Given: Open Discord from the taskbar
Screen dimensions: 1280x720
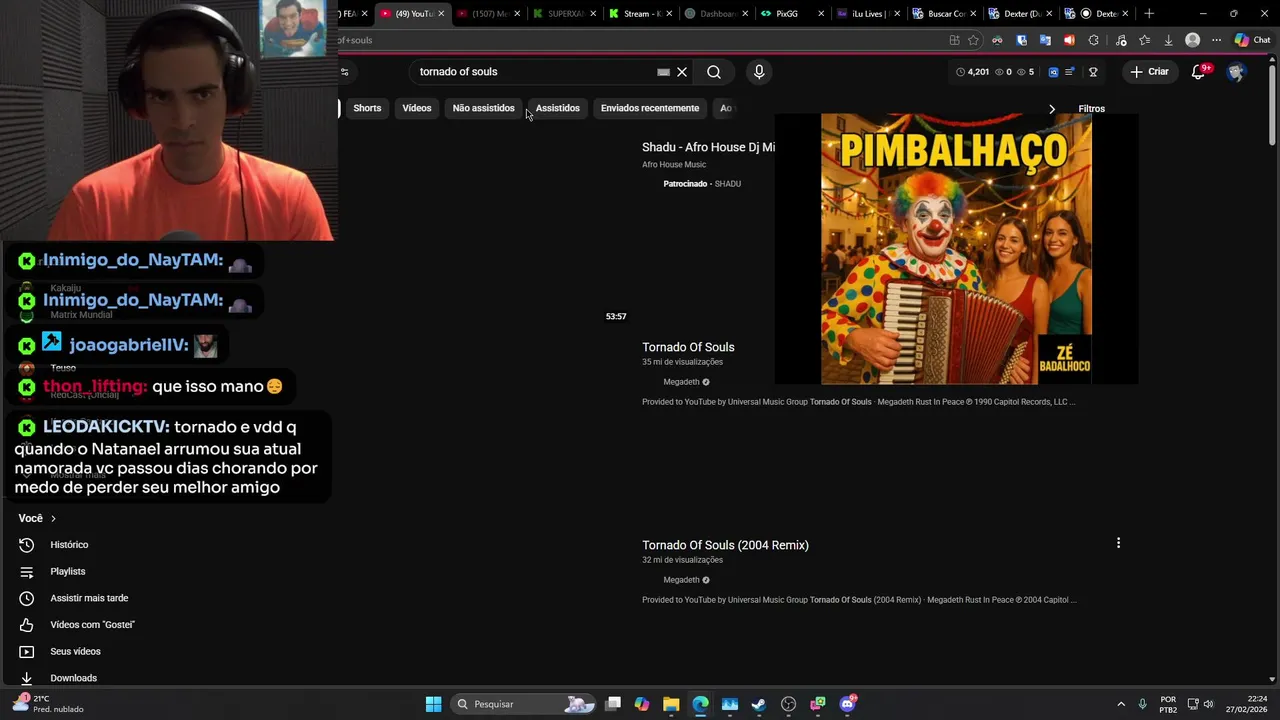Looking at the screenshot, I should pyautogui.click(x=847, y=704).
